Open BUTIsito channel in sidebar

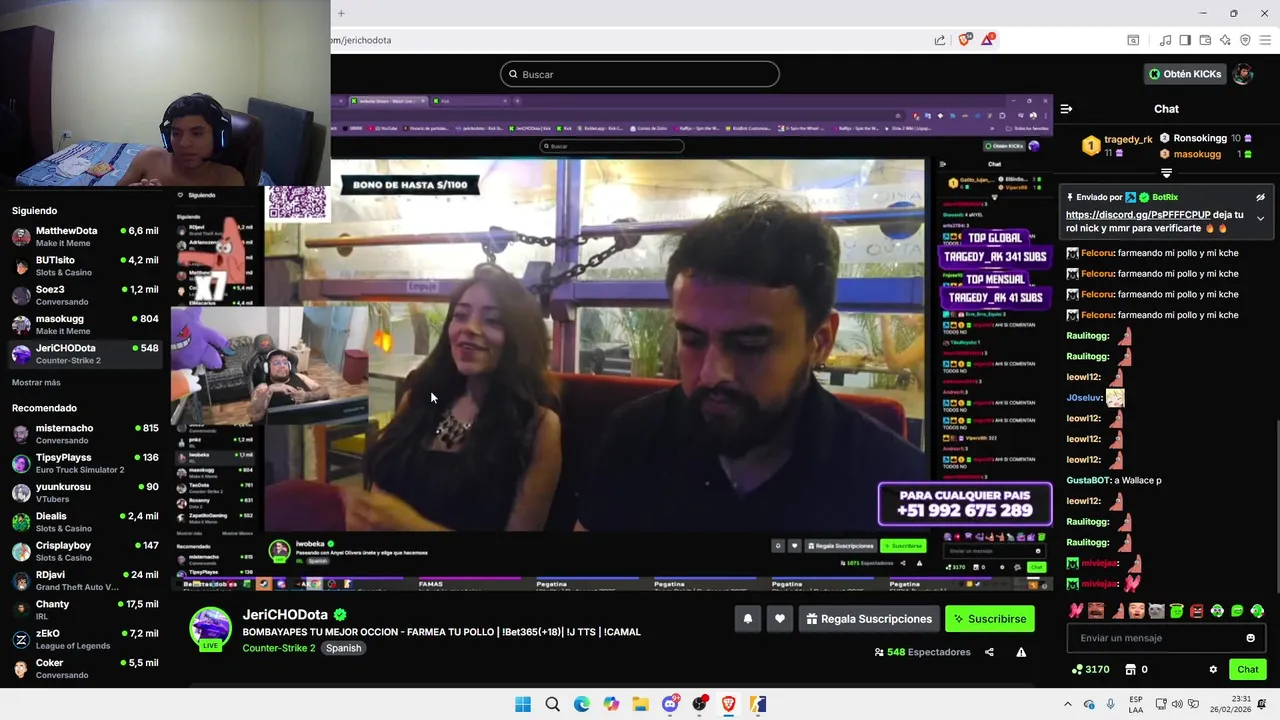(84, 266)
